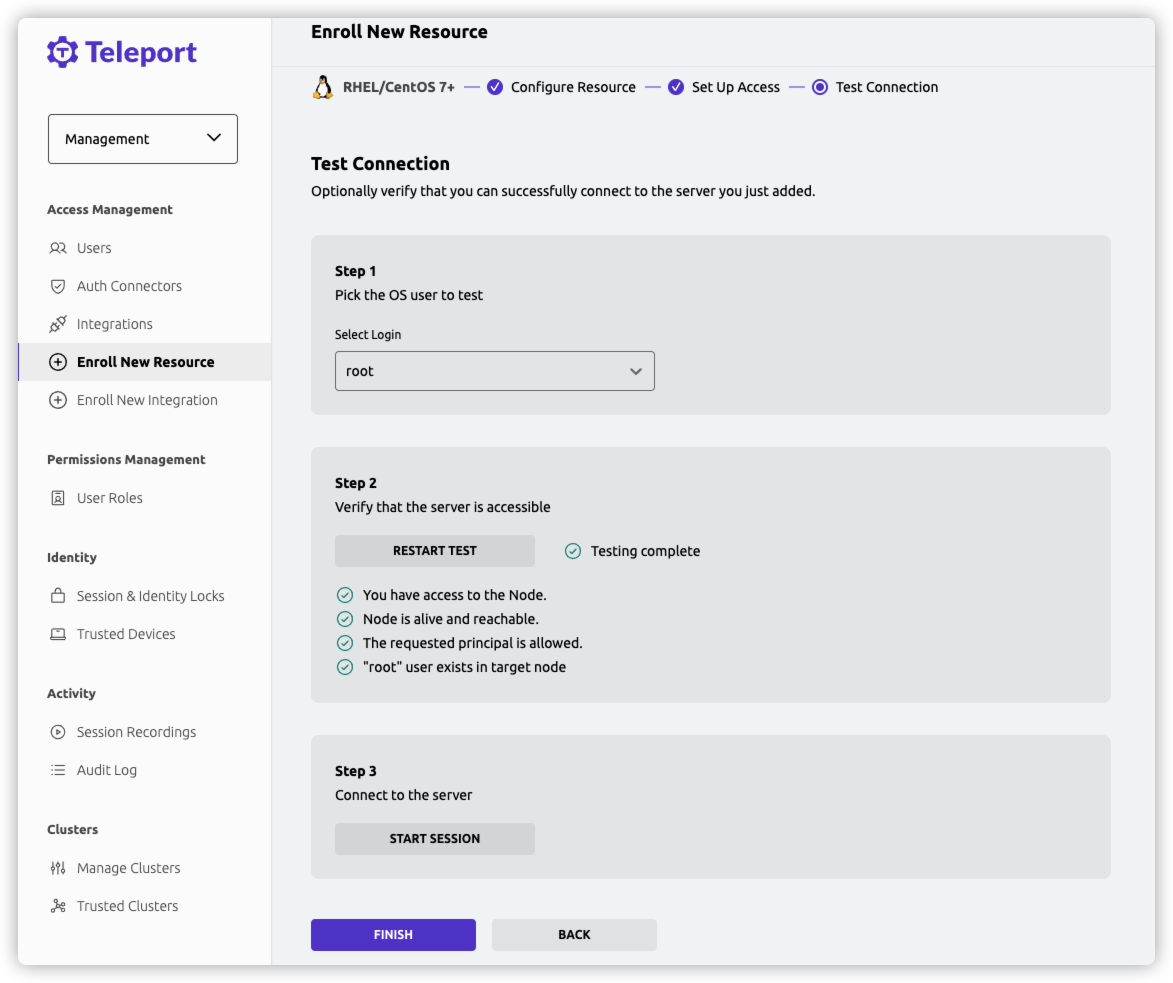
Task: Open the Integrations plug icon
Action: [58, 324]
